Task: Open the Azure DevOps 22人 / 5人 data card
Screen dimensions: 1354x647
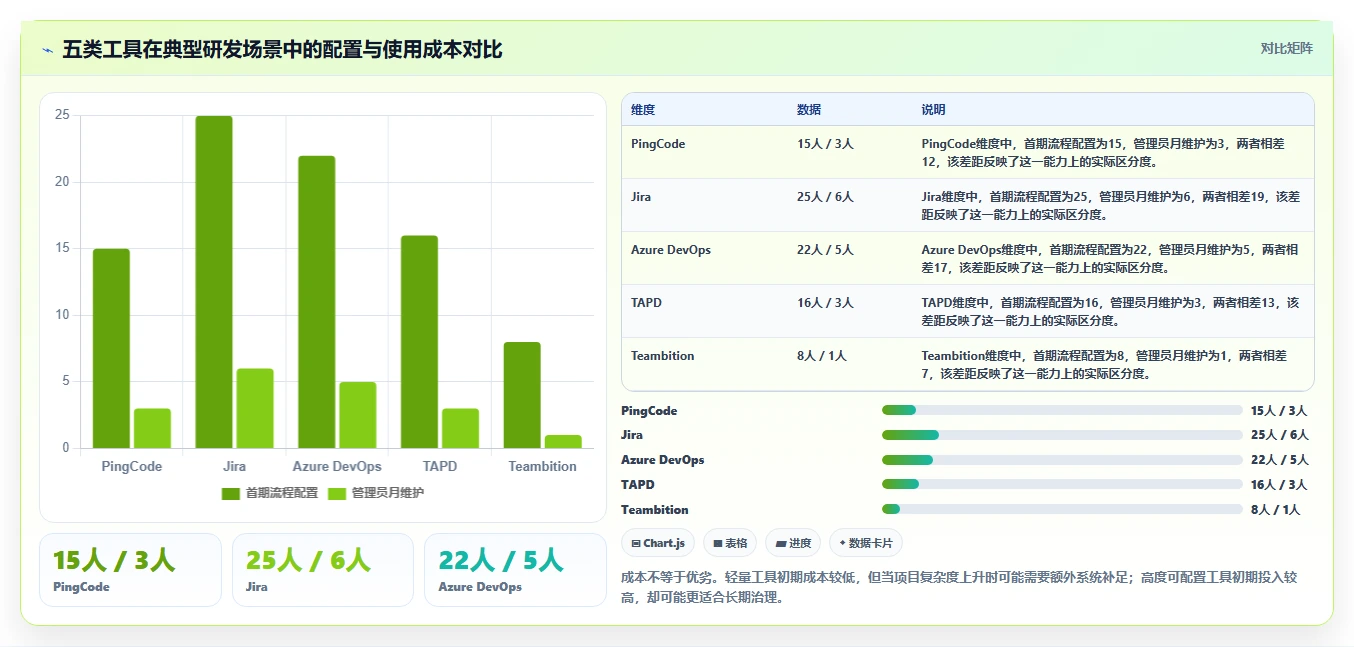Action: pos(515,570)
